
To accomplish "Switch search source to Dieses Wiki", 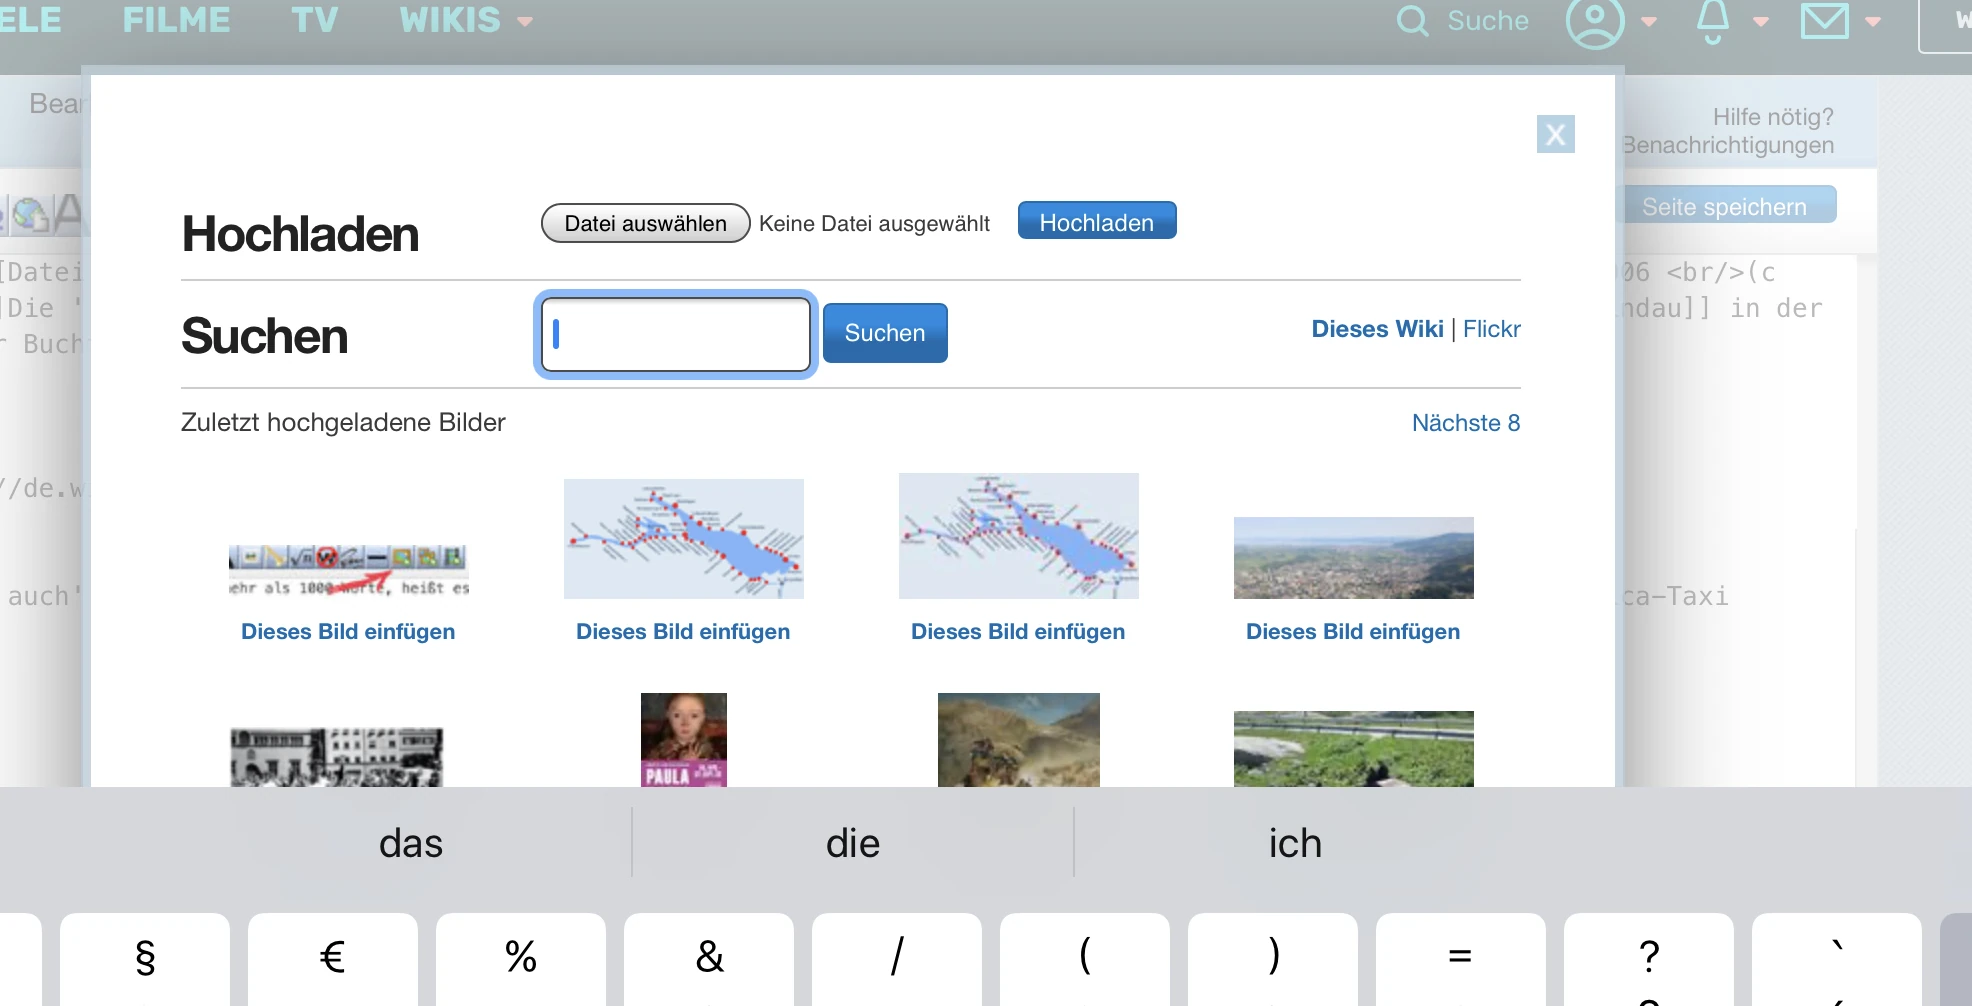I will [1377, 329].
